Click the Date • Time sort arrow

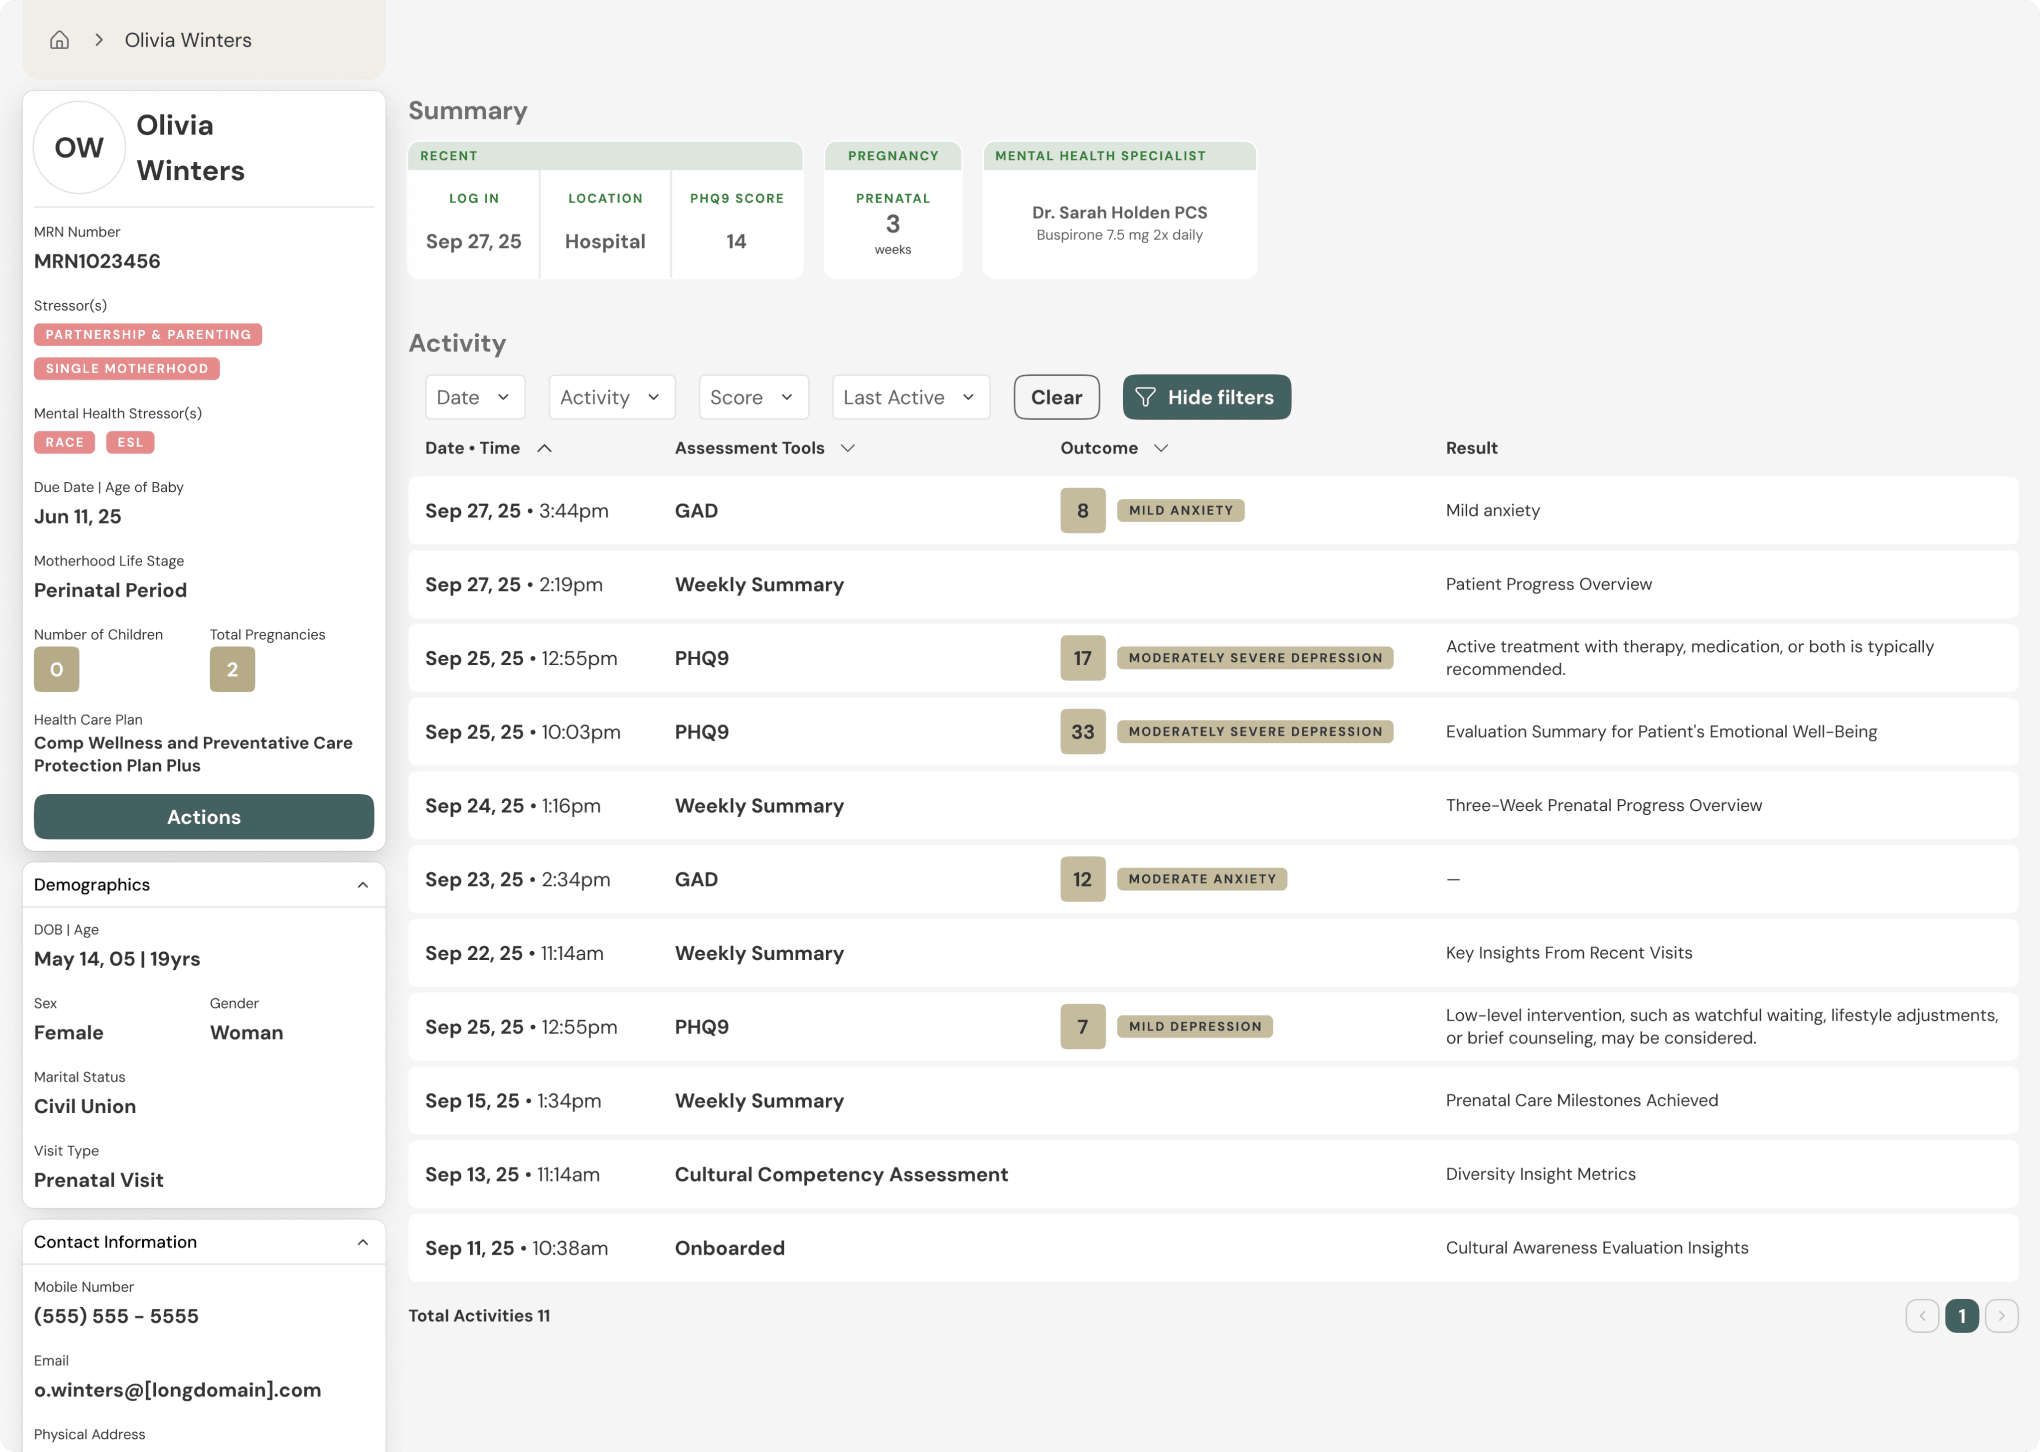(x=545, y=448)
